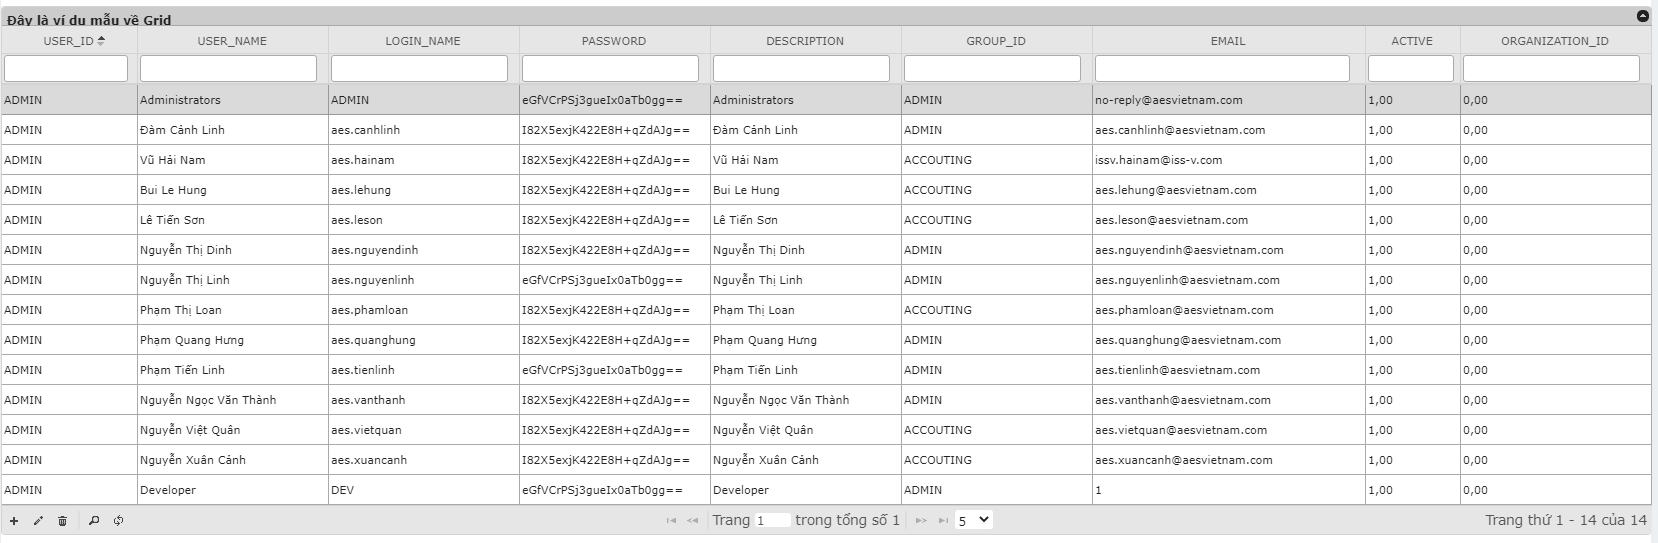Click the add new row plus icon
1658x543 pixels.
click(x=14, y=521)
